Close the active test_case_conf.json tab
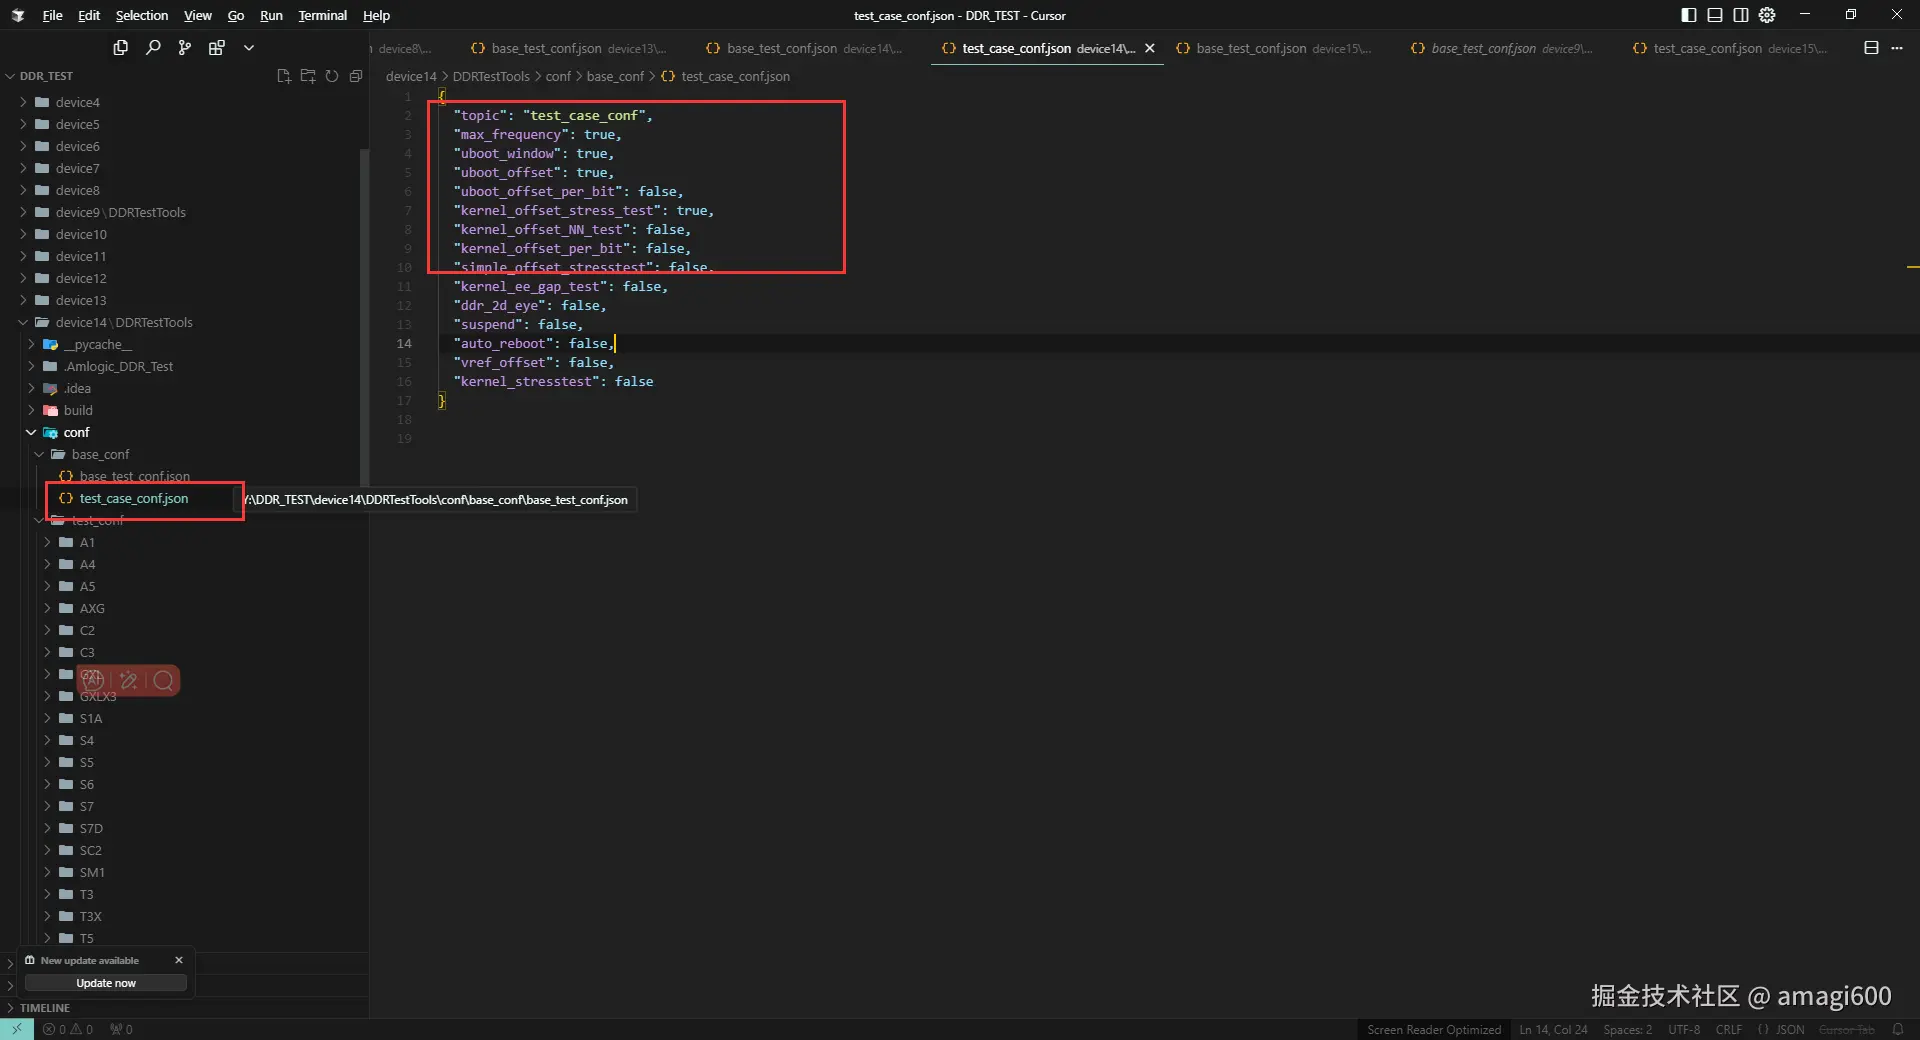Image resolution: width=1920 pixels, height=1040 pixels. pyautogui.click(x=1150, y=48)
